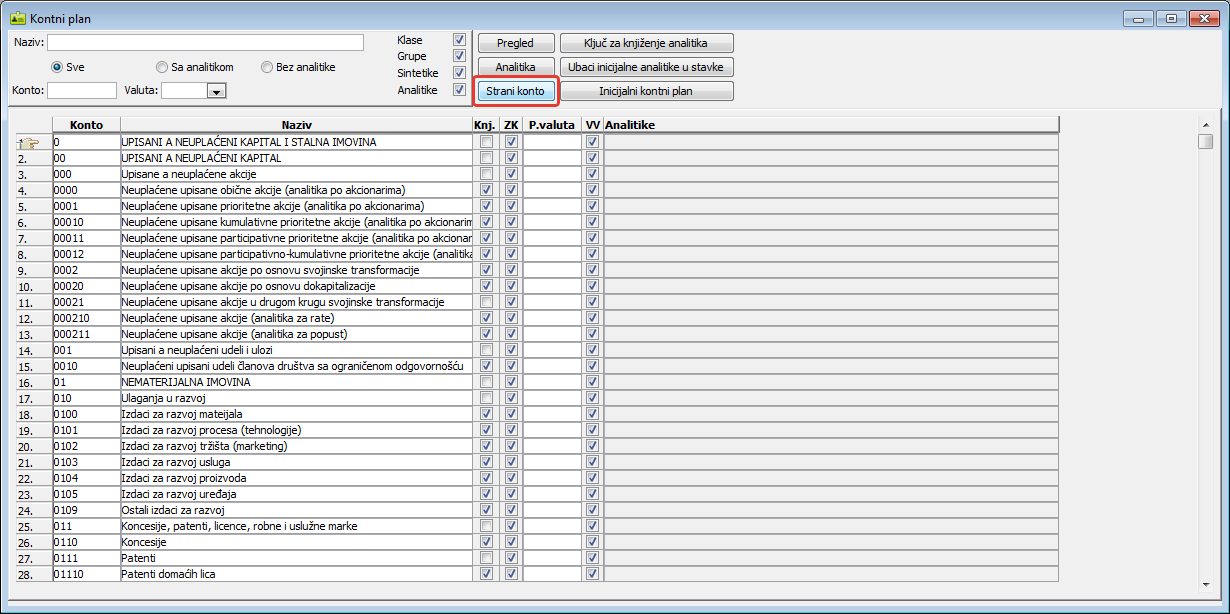
Task: Toggle the Analitike filter checkbox
Action: 459,89
